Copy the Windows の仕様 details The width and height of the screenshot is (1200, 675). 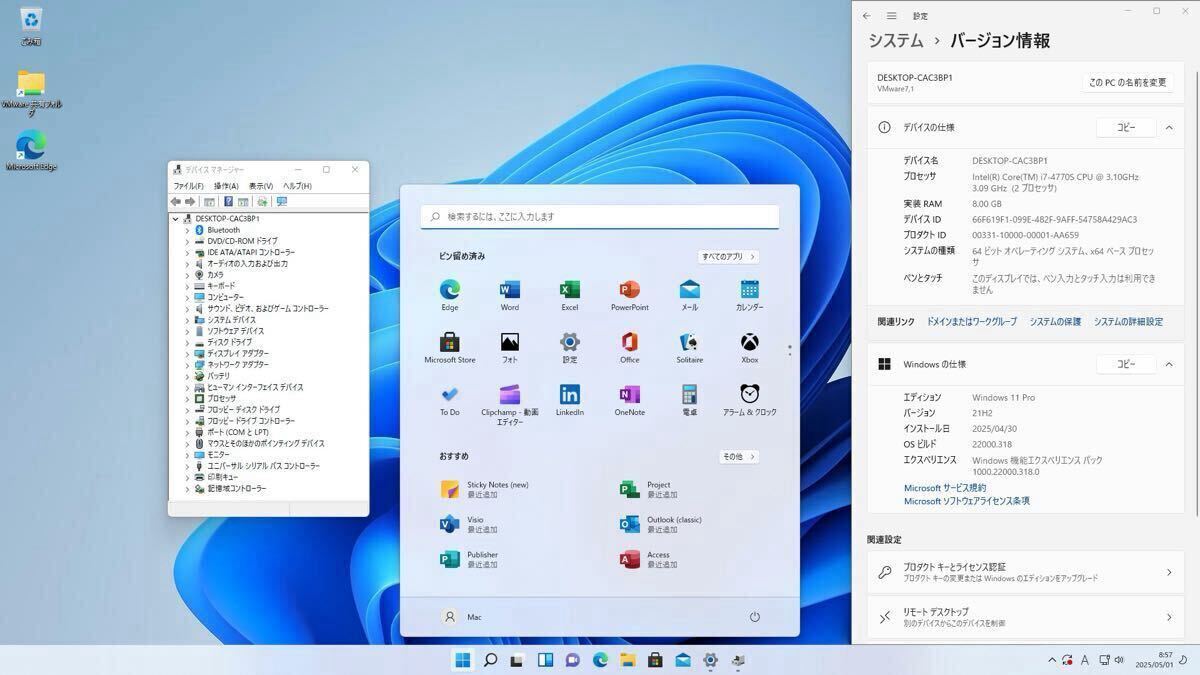[x=1126, y=364]
